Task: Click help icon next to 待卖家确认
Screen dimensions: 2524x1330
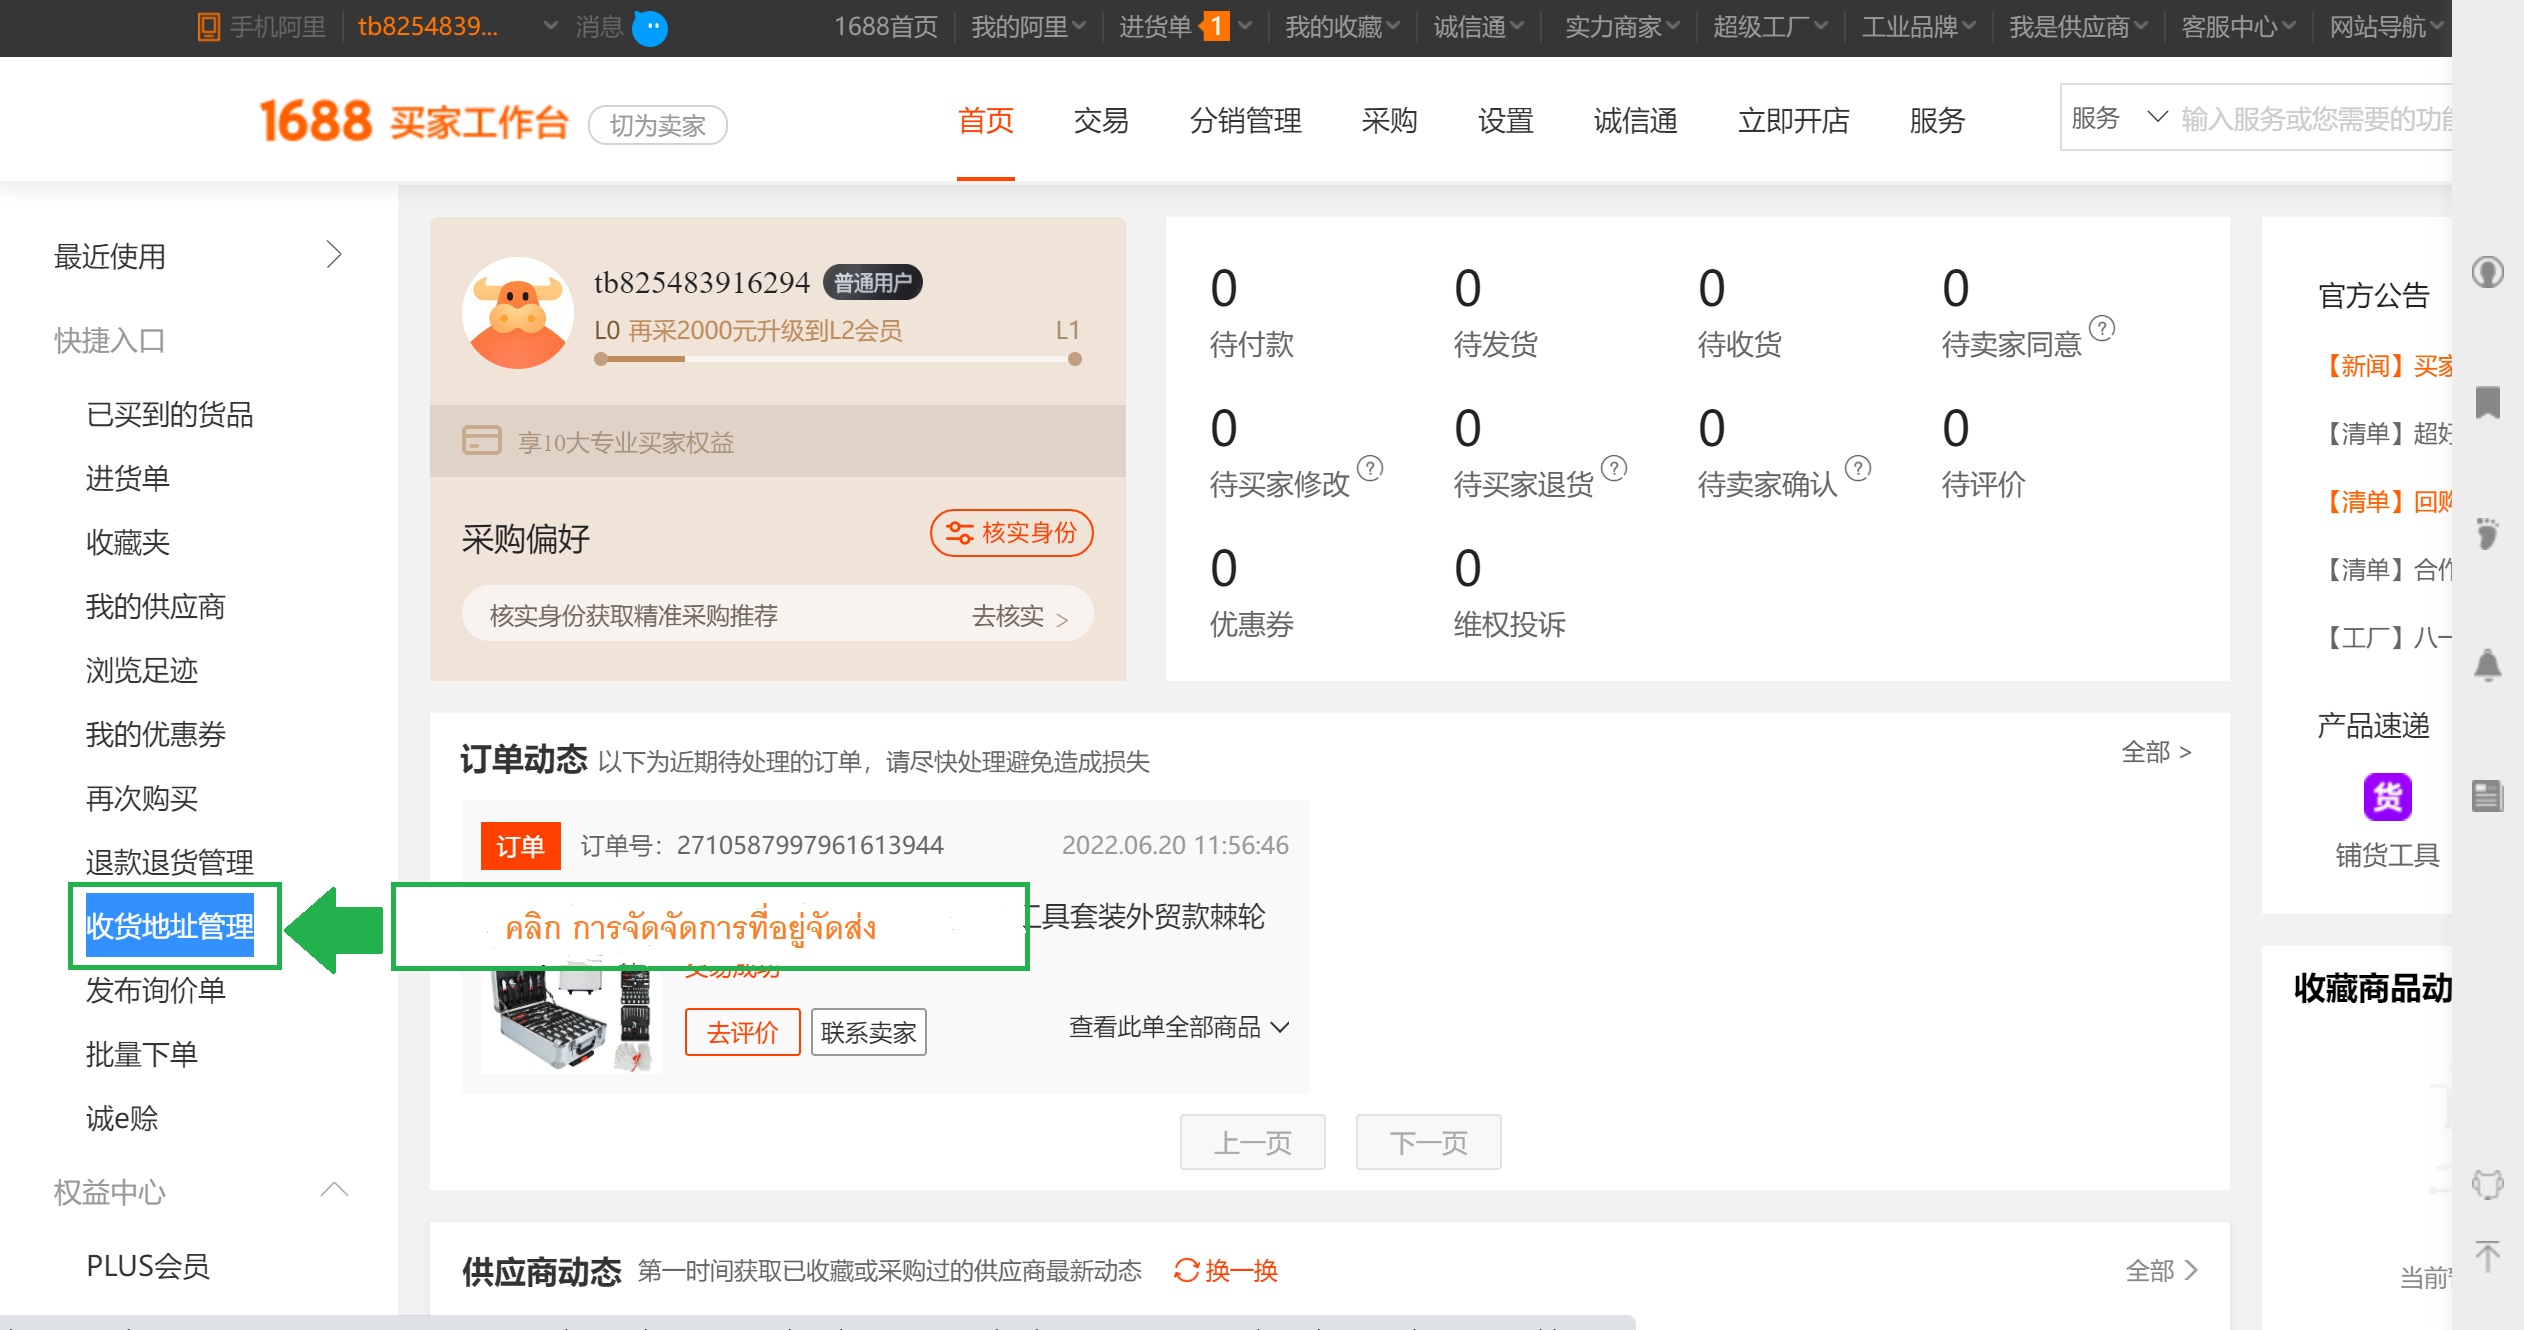Action: (1858, 468)
